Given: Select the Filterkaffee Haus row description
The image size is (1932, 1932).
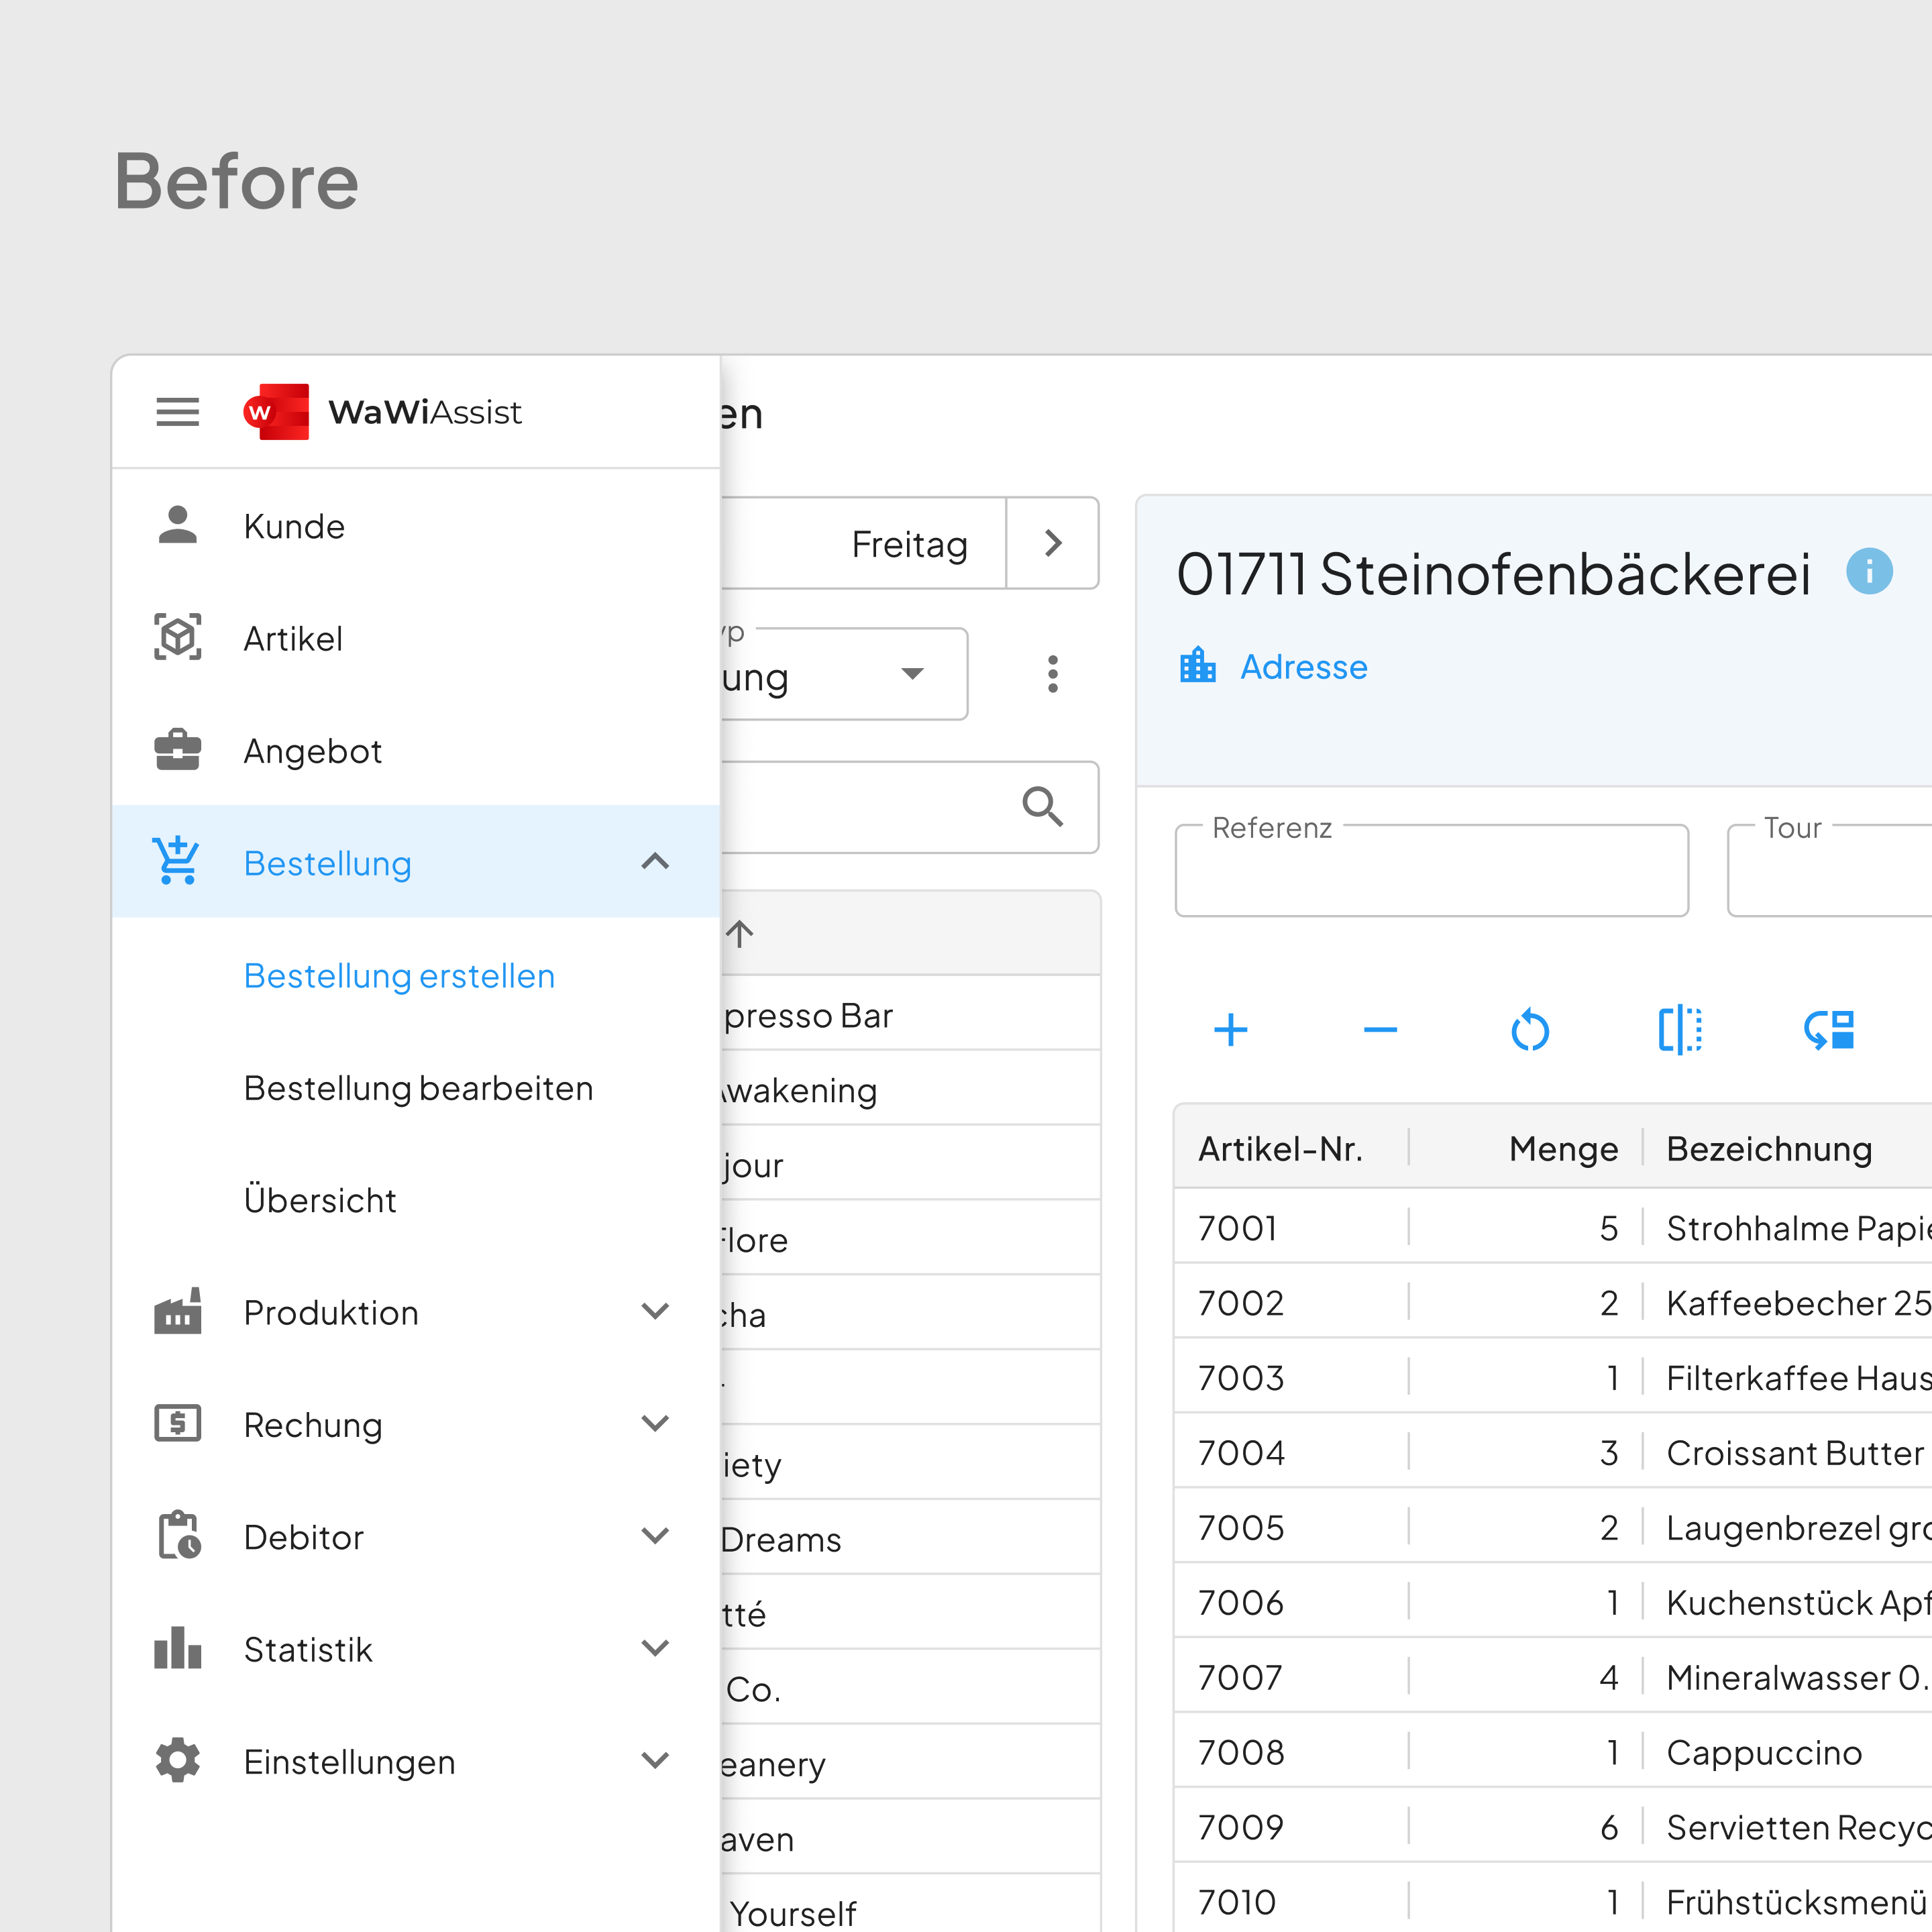Looking at the screenshot, I should pyautogui.click(x=1799, y=1378).
